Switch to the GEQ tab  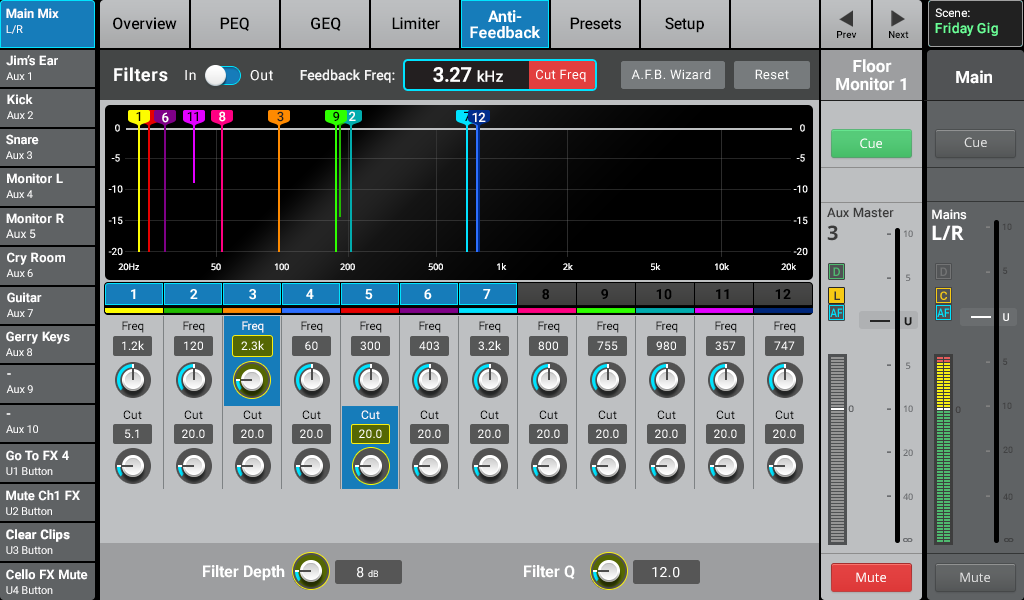[325, 24]
